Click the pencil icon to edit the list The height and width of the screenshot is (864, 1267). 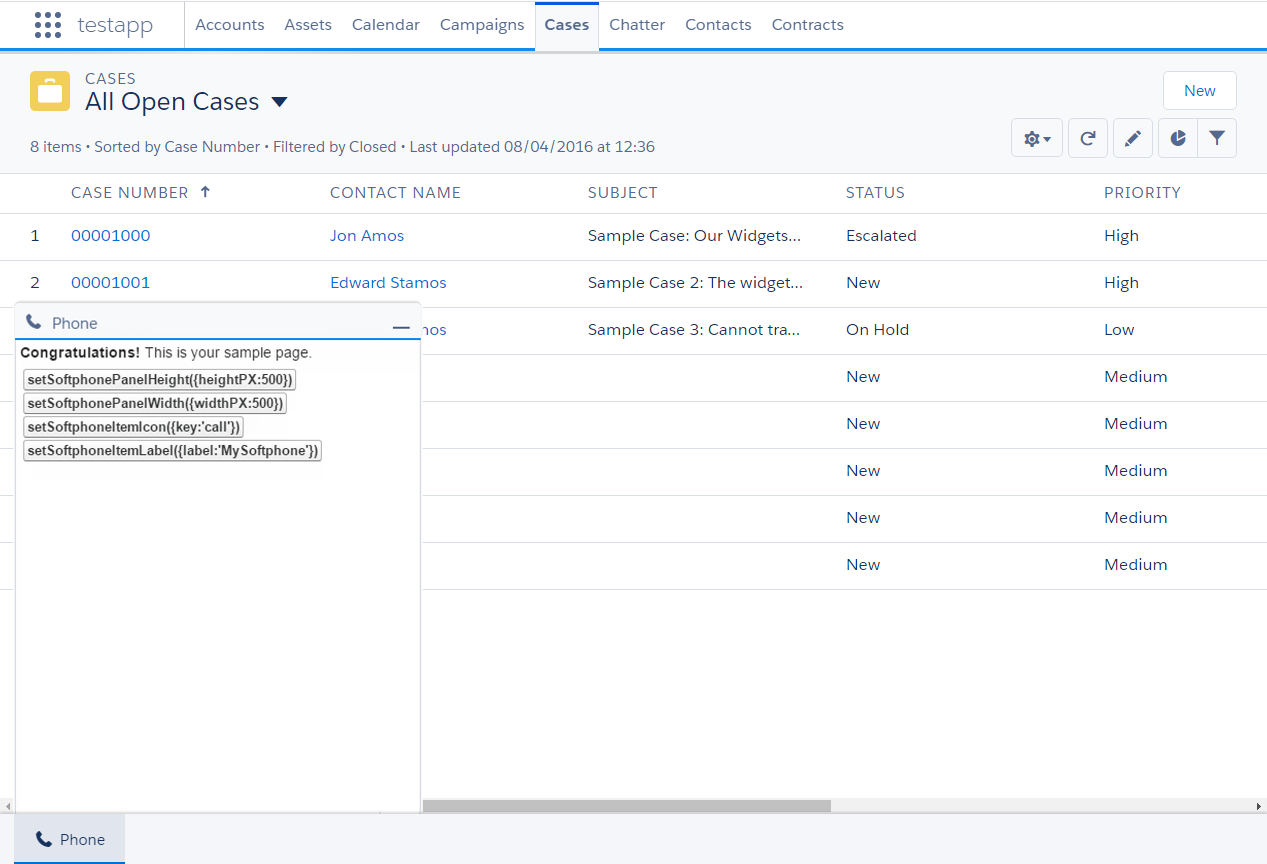point(1132,138)
